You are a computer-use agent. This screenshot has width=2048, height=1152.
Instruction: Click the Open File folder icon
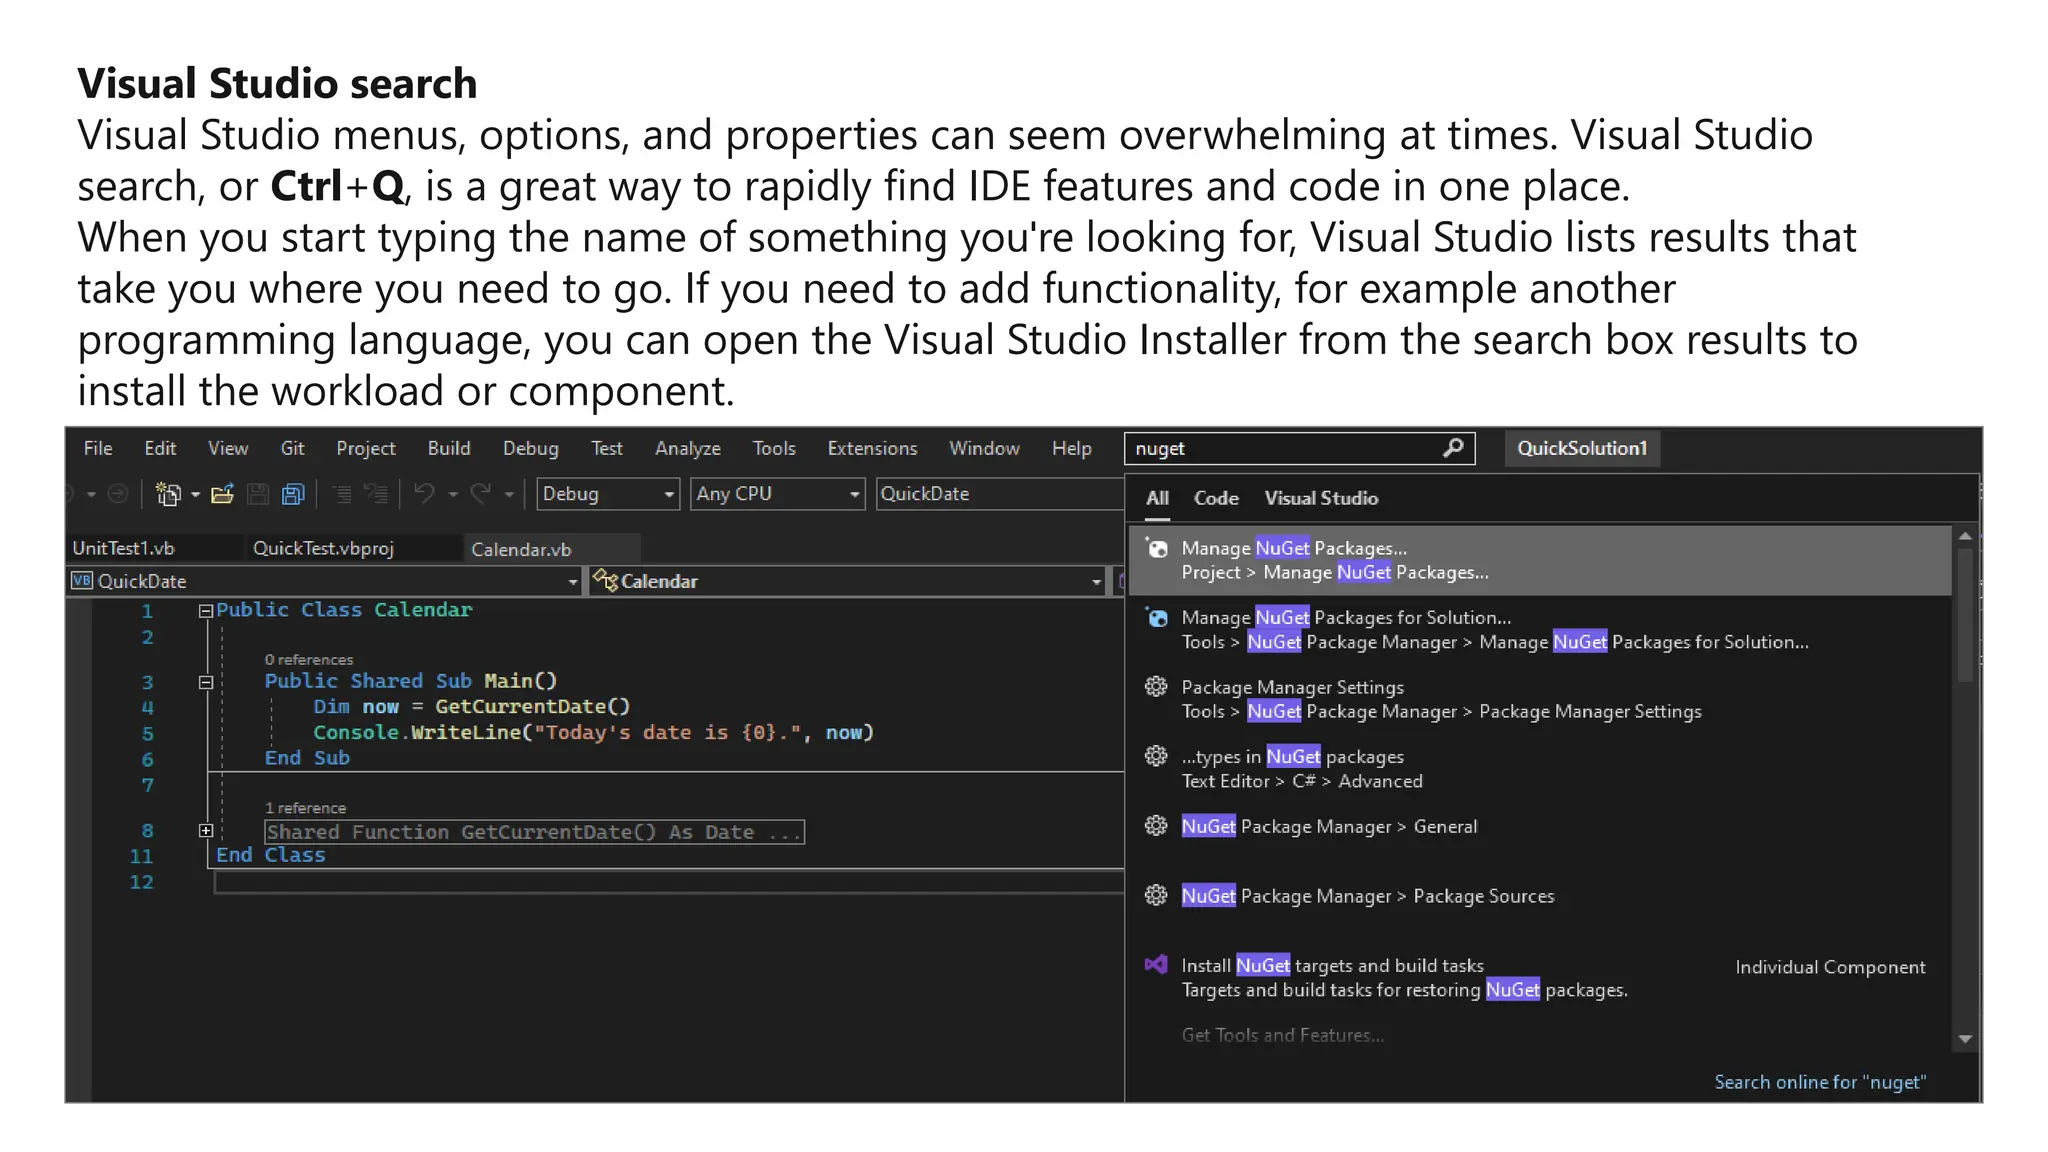click(222, 494)
